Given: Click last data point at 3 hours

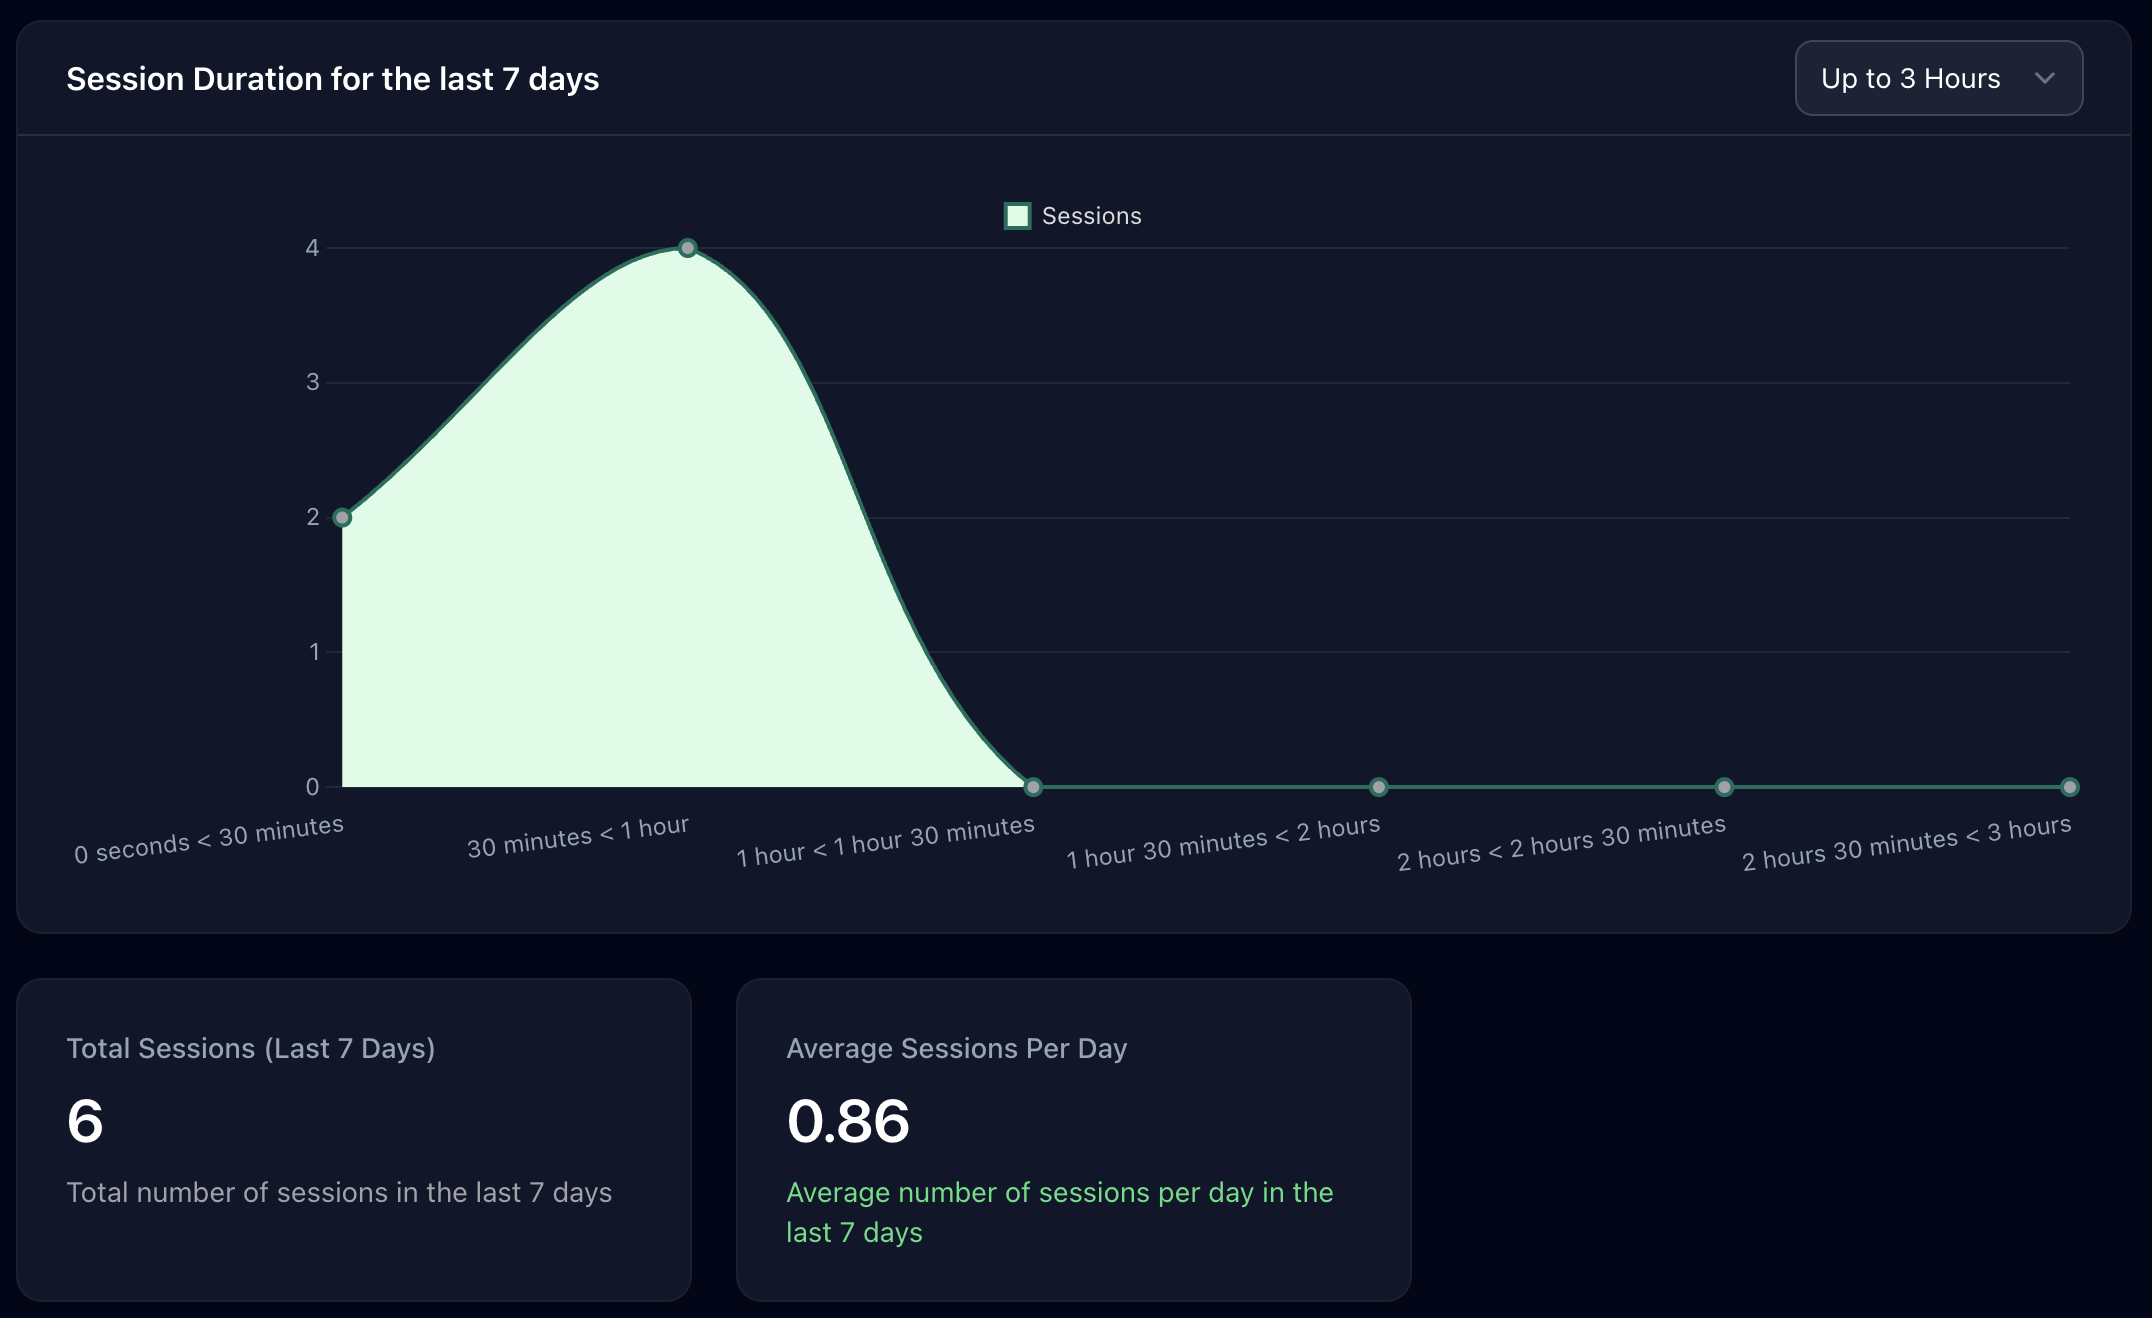Looking at the screenshot, I should point(2069,787).
